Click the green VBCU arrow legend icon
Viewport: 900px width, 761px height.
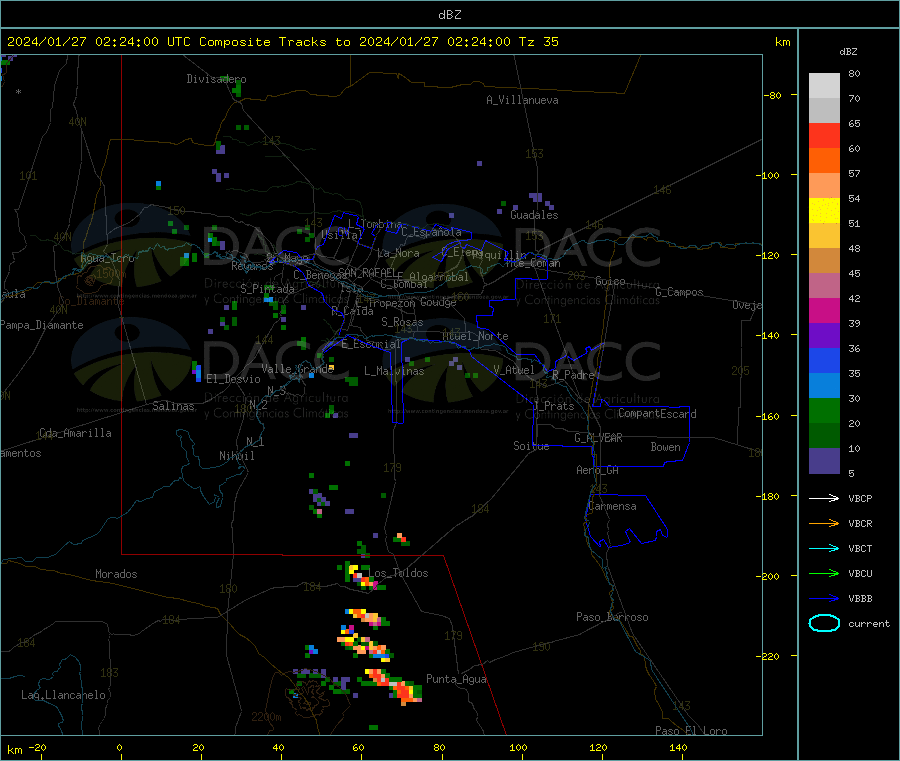(824, 573)
